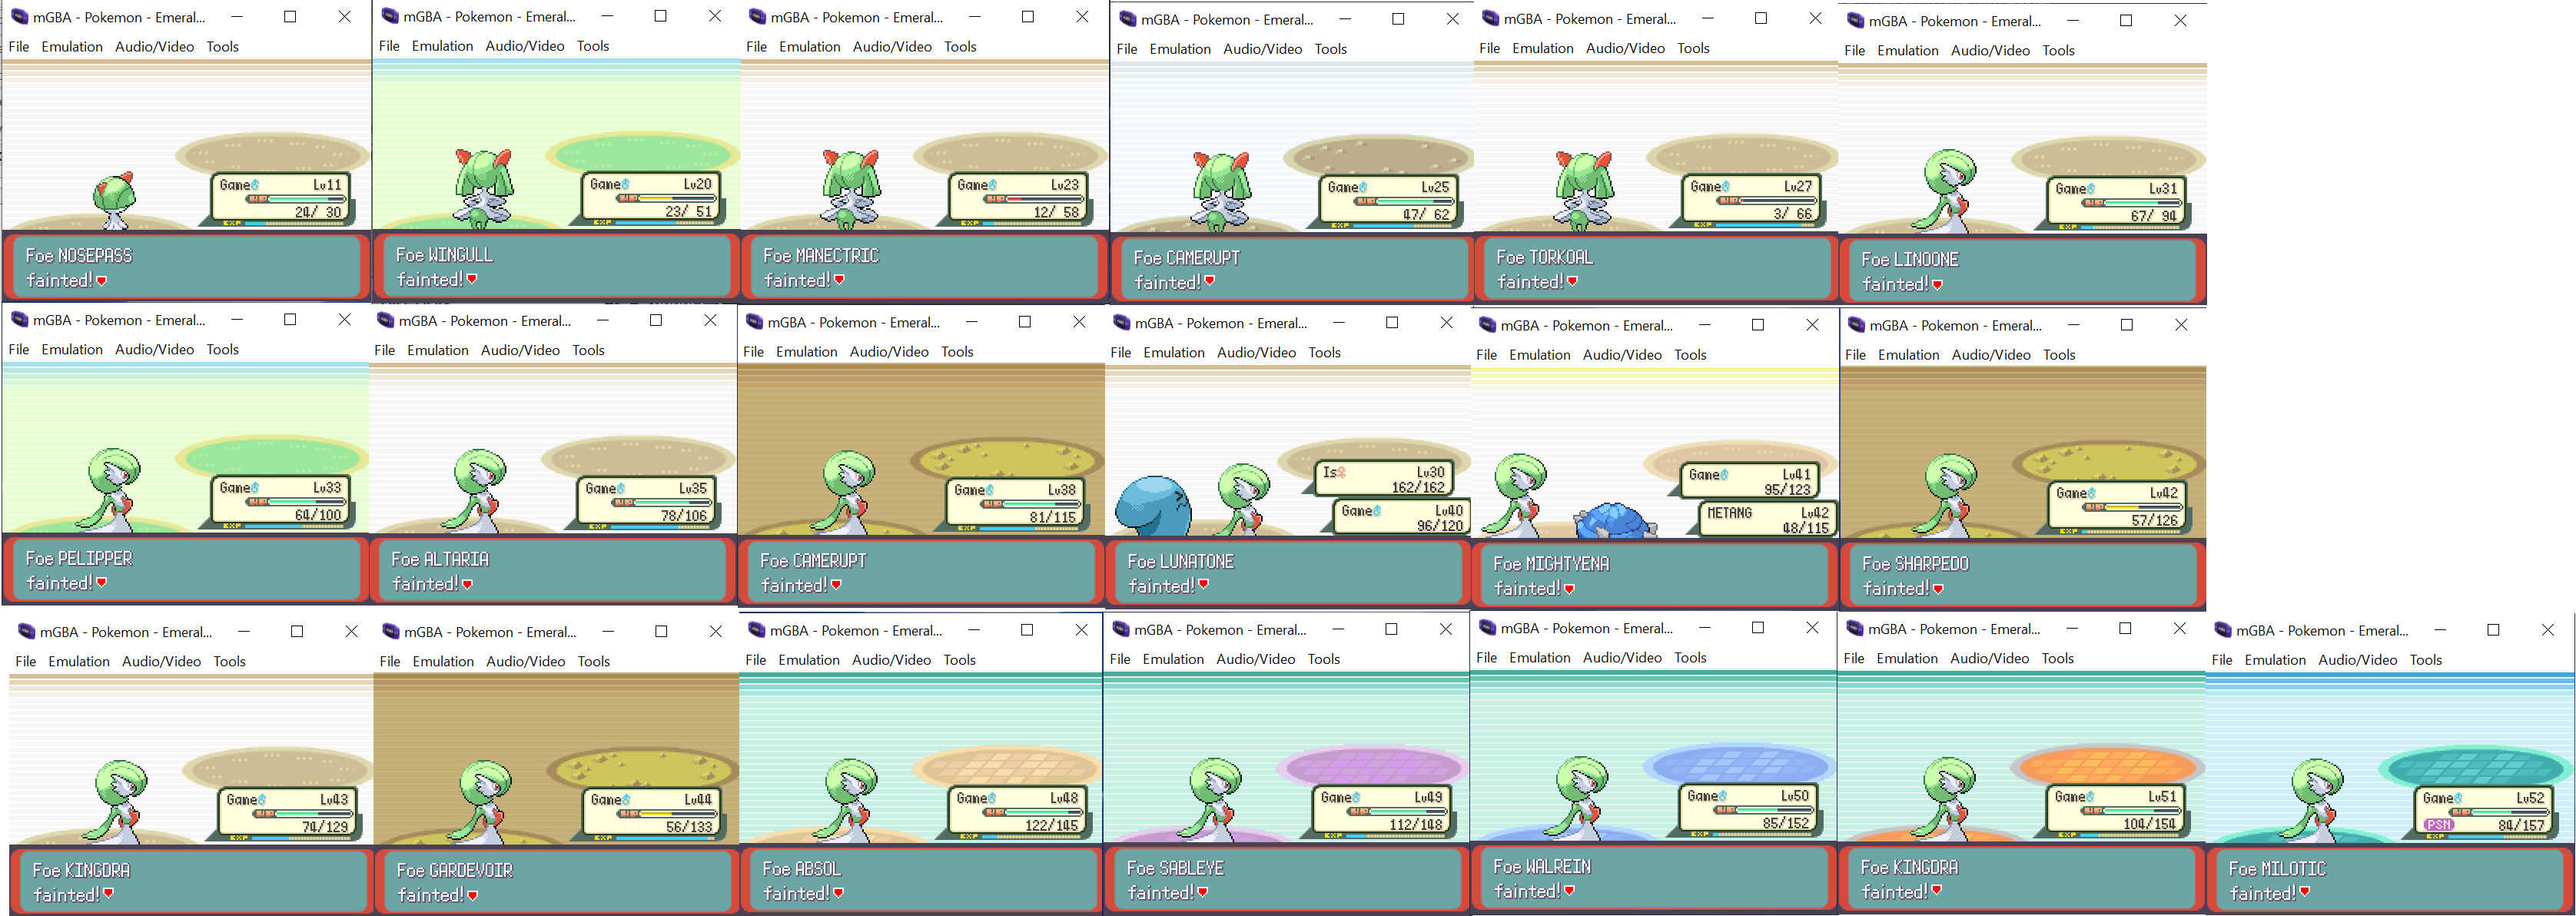Open Tools menu in the ALTARIA window
The image size is (2576, 916).
[x=588, y=351]
